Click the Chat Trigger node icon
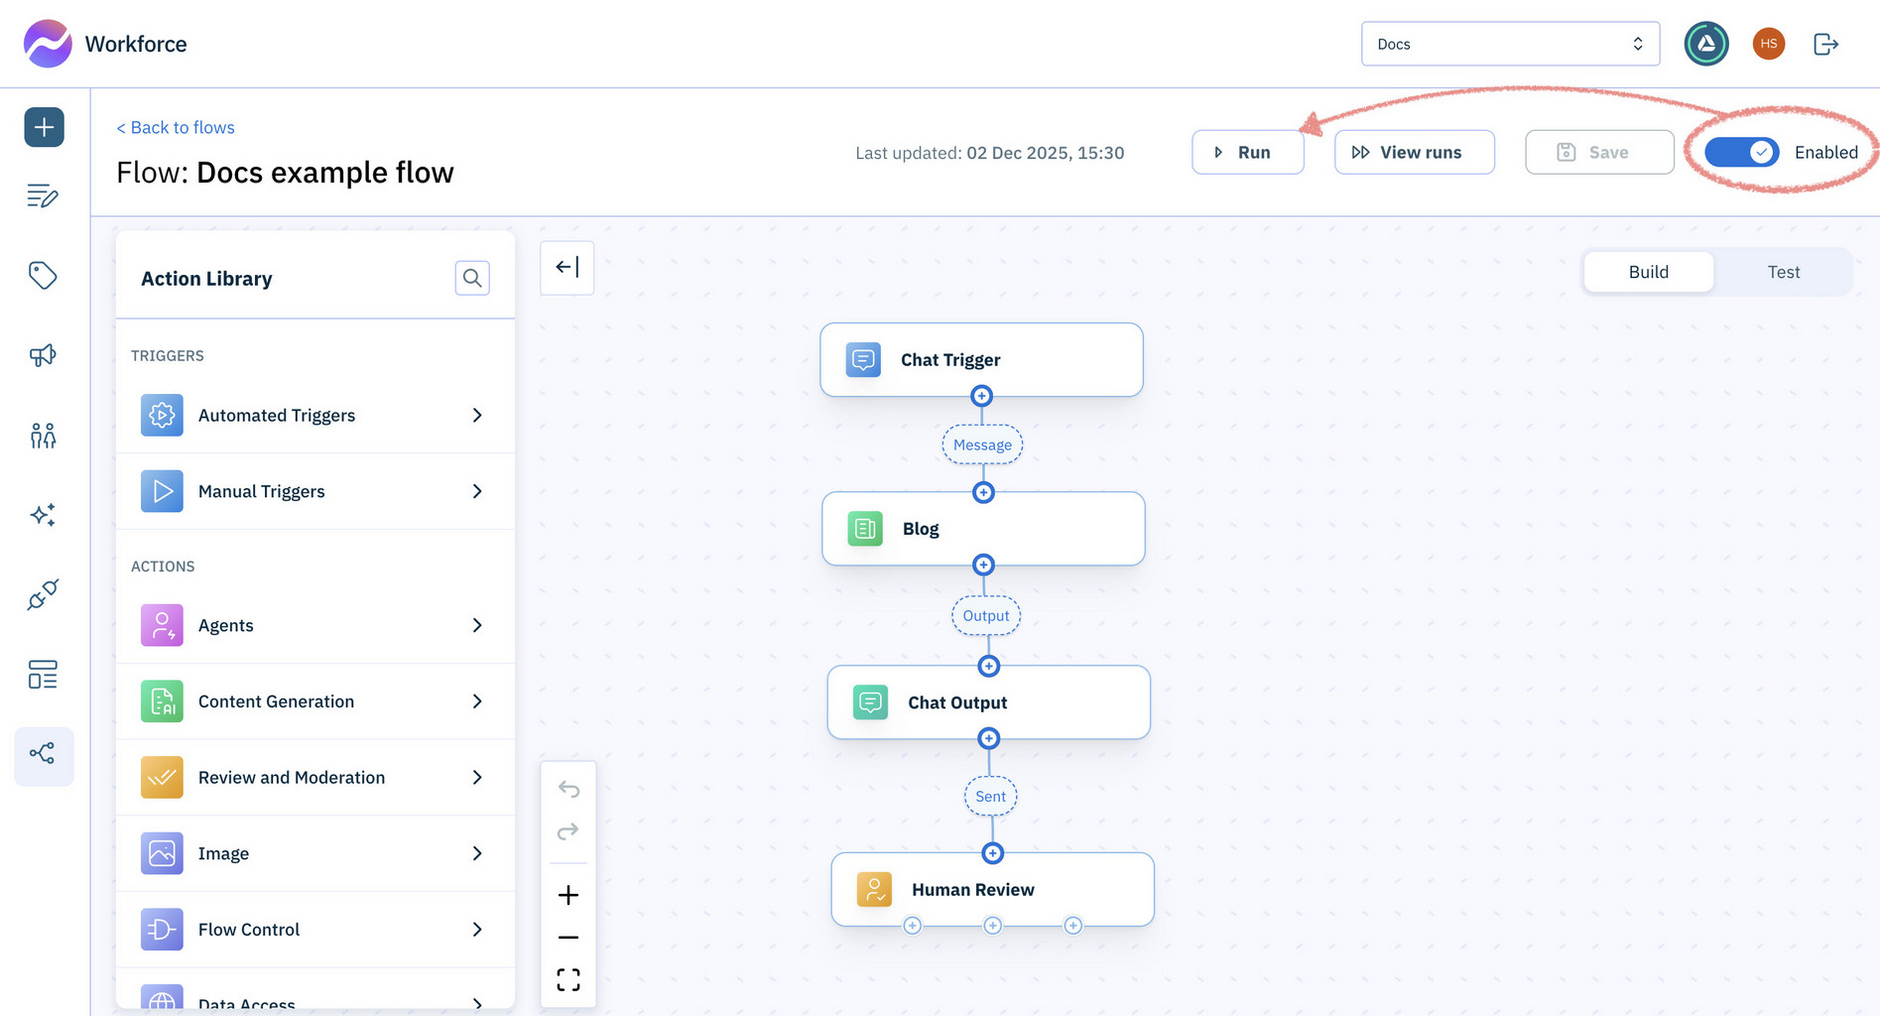This screenshot has width=1880, height=1016. 863,360
